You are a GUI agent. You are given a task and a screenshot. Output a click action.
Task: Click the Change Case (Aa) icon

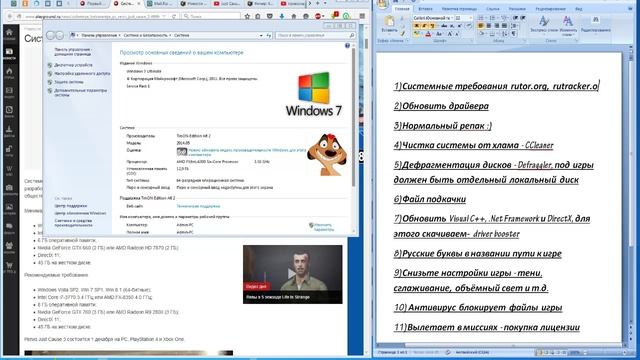coord(439,34)
